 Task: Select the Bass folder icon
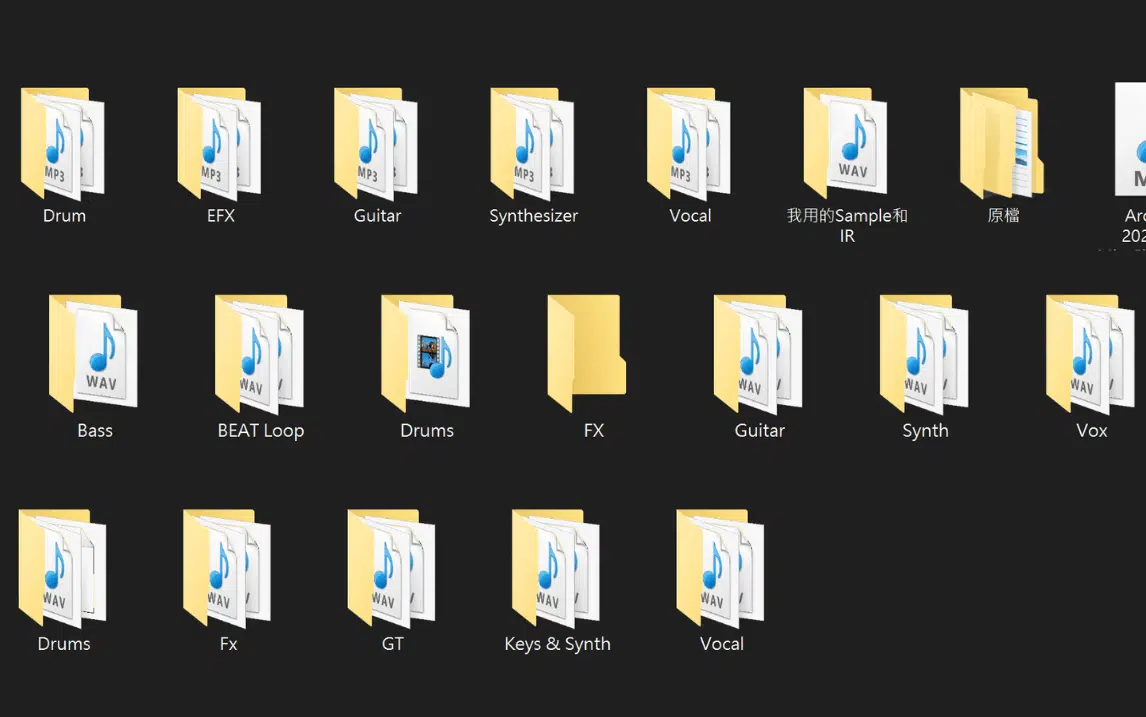point(94,354)
